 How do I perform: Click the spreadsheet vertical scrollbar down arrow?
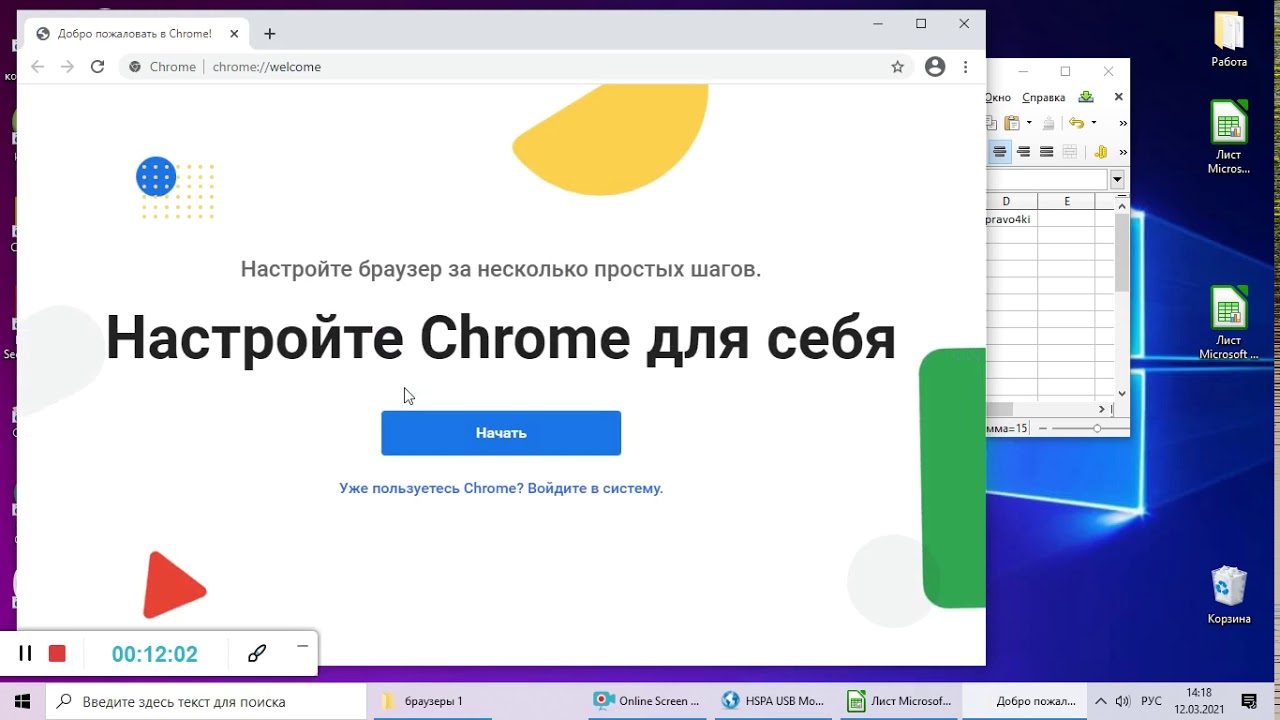pyautogui.click(x=1122, y=394)
